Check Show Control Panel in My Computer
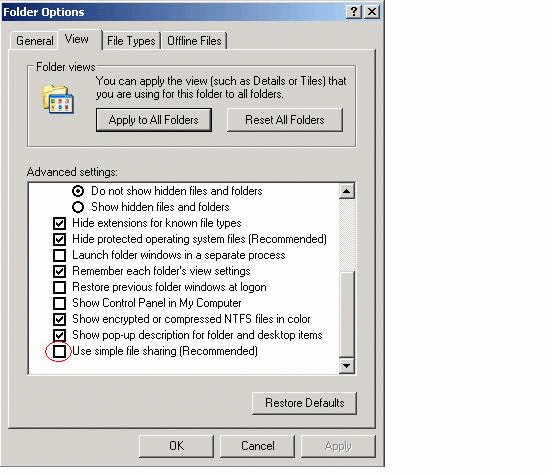551x475 pixels. click(59, 303)
